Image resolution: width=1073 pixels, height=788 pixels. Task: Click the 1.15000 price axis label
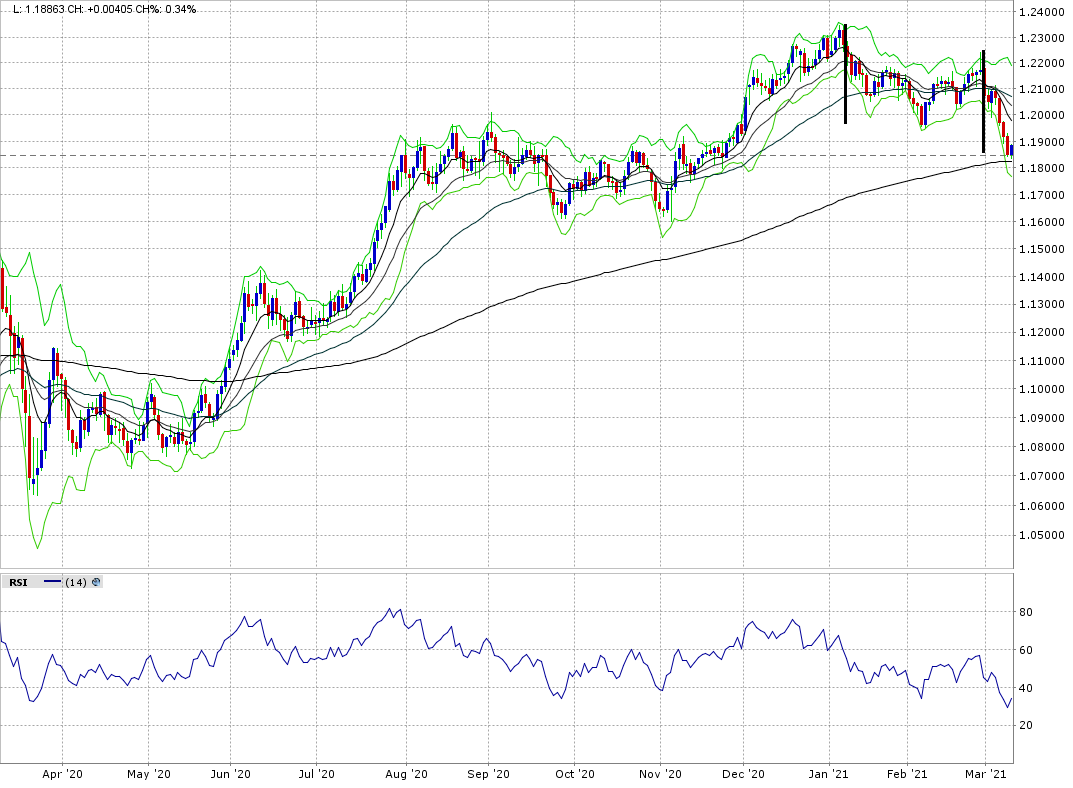(x=1042, y=248)
